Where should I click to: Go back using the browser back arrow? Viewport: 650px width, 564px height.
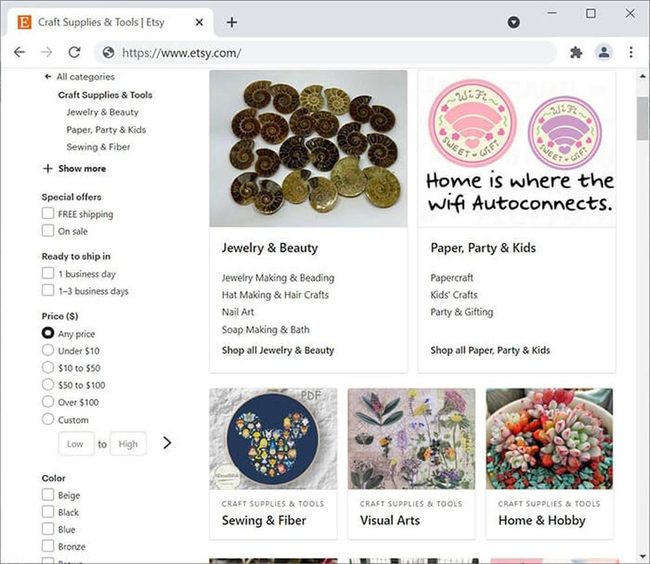coord(19,52)
